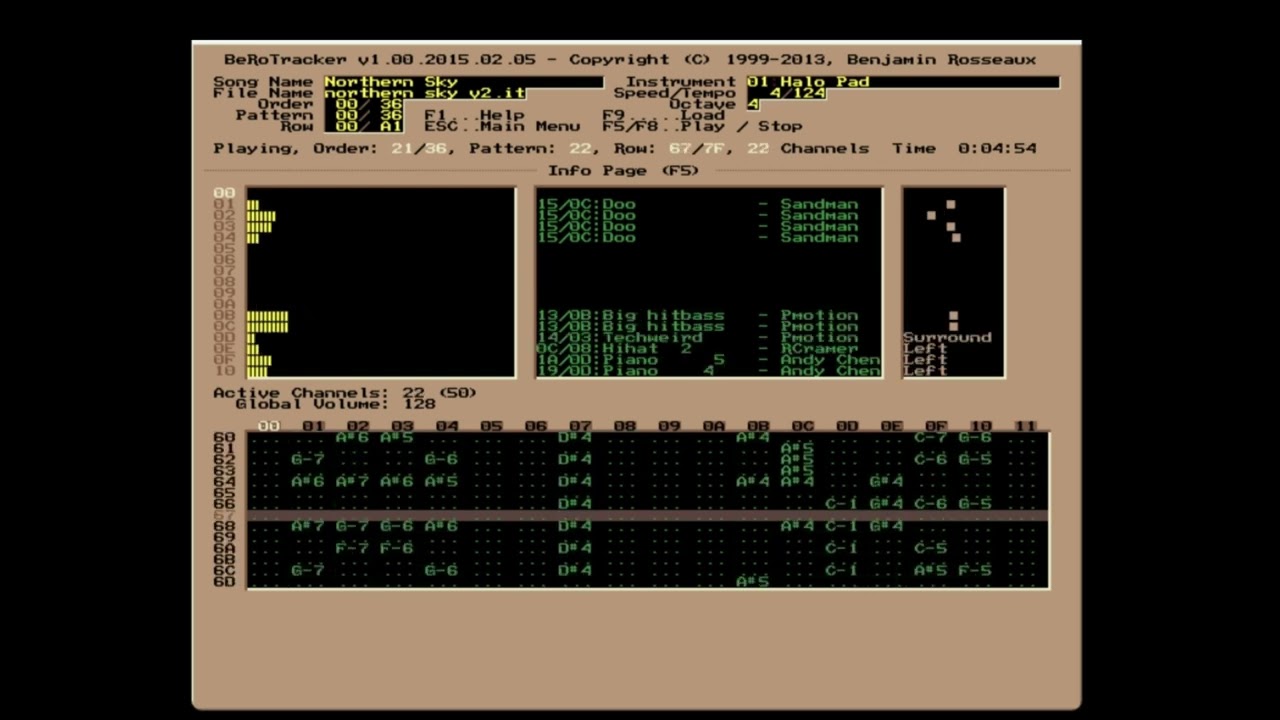Click the Instrument field "01 Halo Pad"
The height and width of the screenshot is (720, 1280).
(x=903, y=82)
